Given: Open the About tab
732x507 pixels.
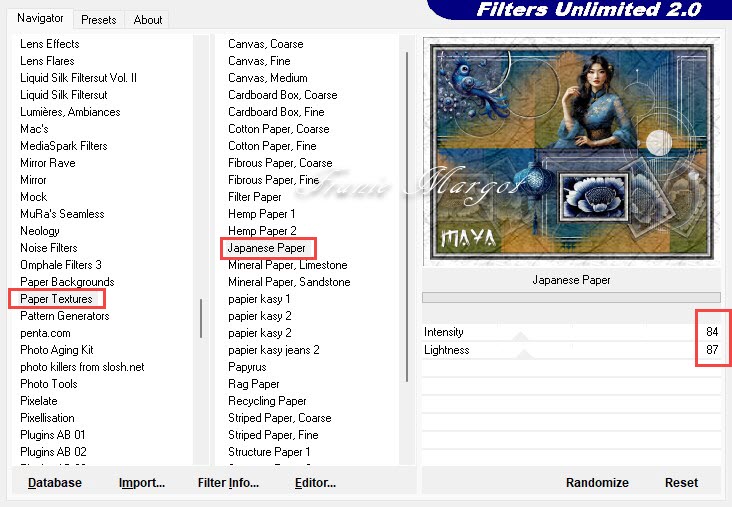Looking at the screenshot, I should [x=148, y=20].
